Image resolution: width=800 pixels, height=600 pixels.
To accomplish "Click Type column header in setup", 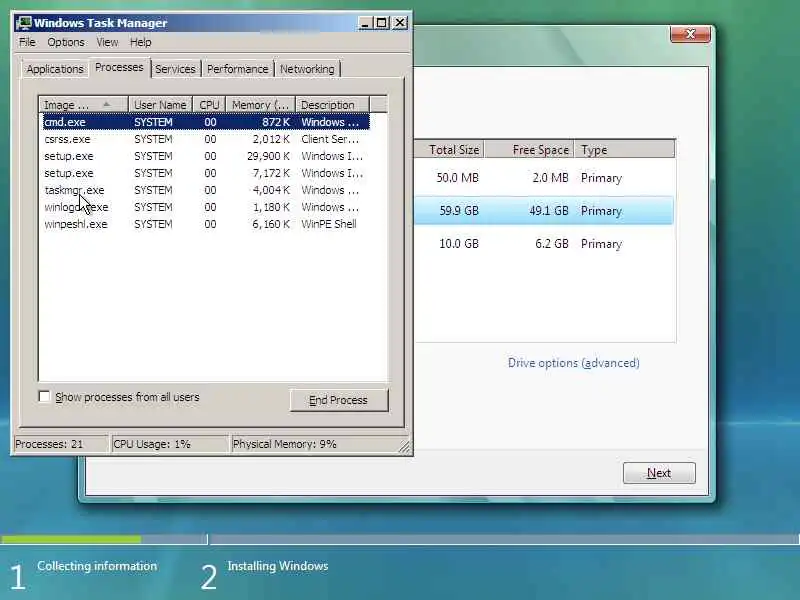I will pos(625,149).
